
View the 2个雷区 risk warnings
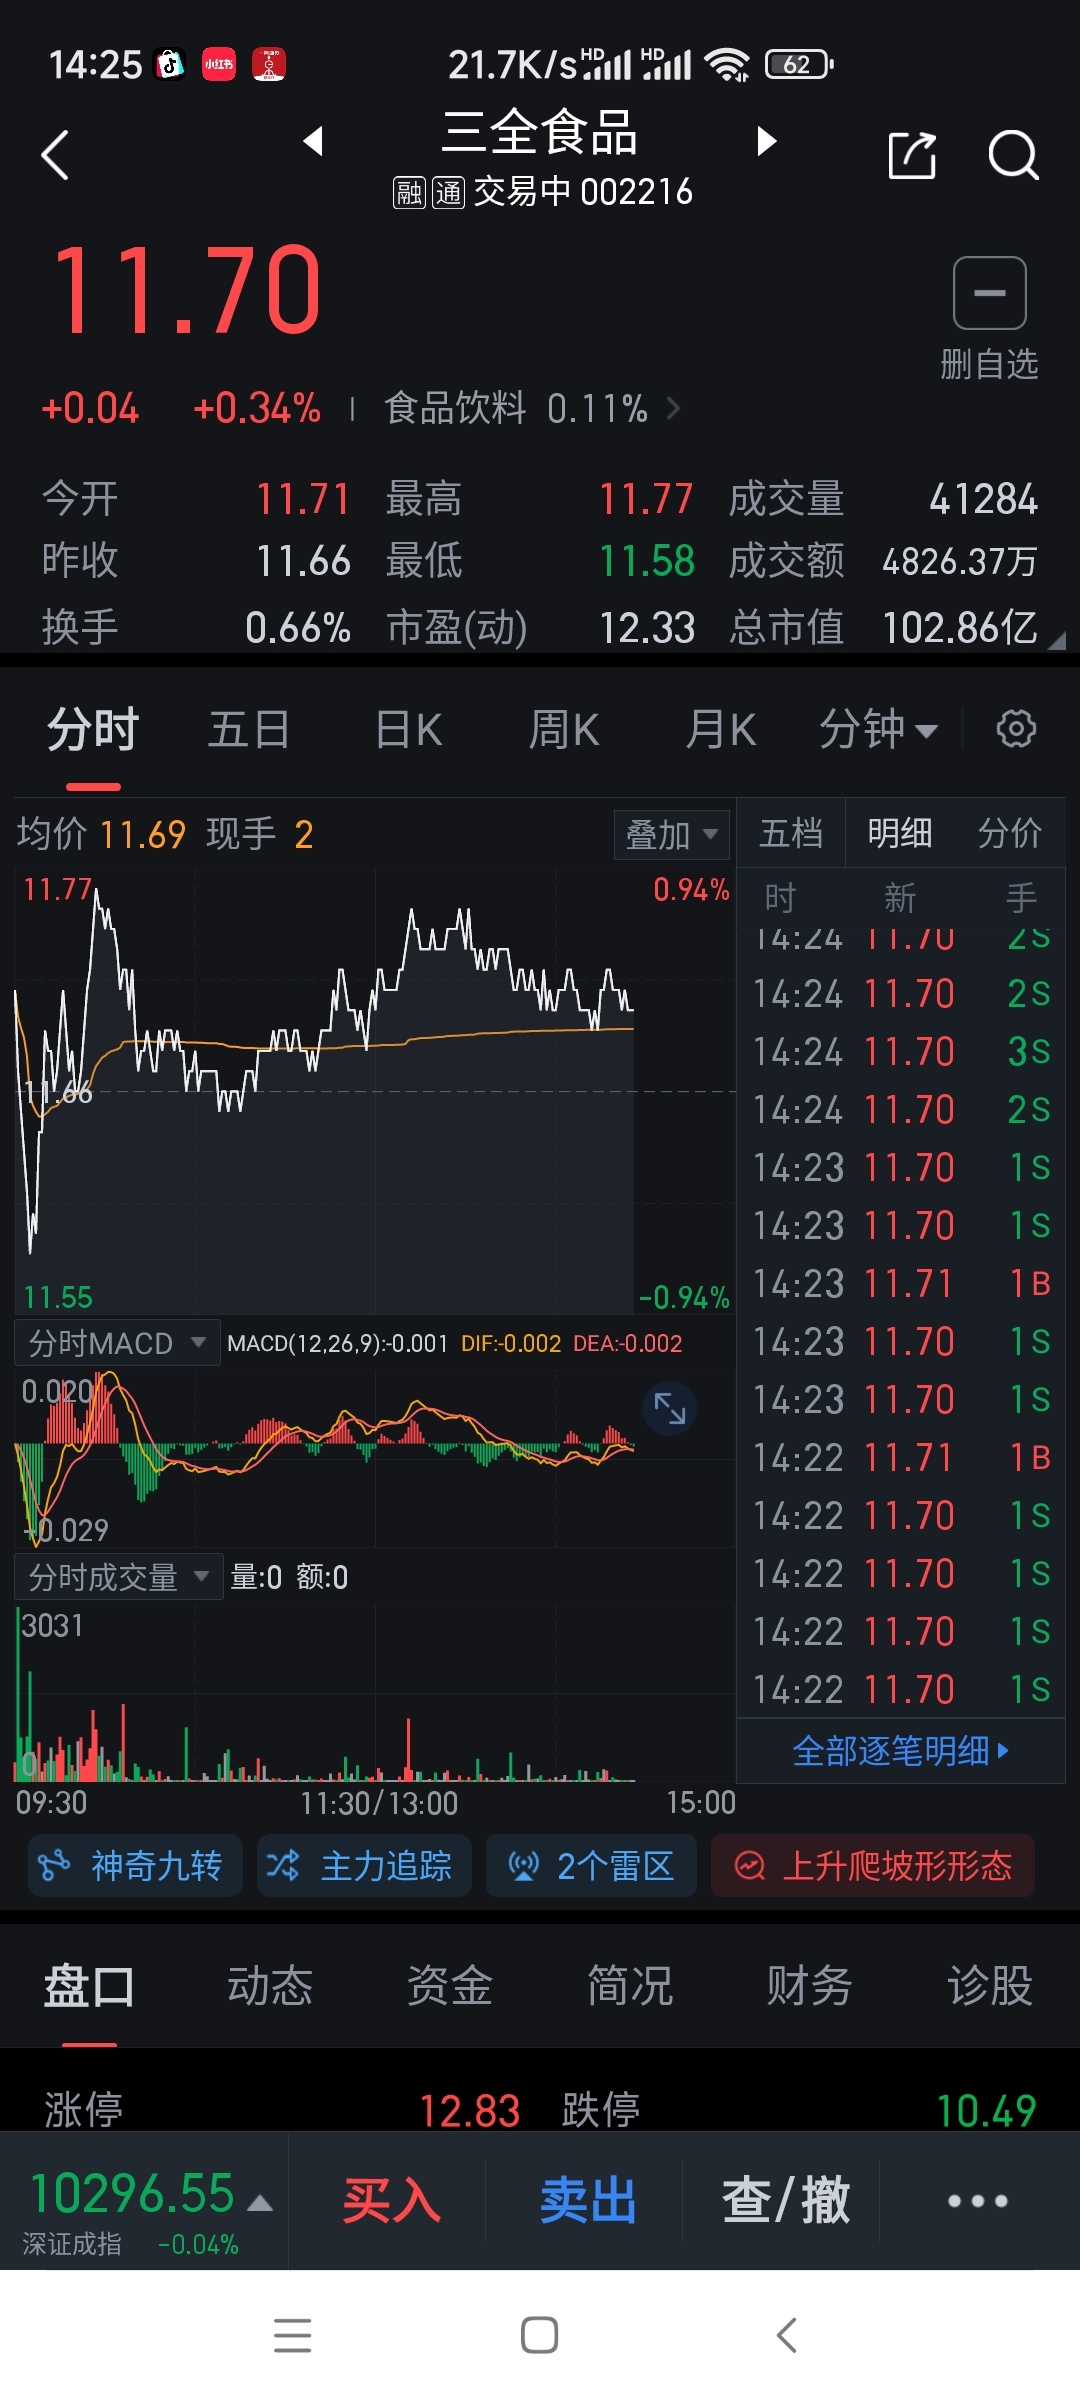point(591,1866)
